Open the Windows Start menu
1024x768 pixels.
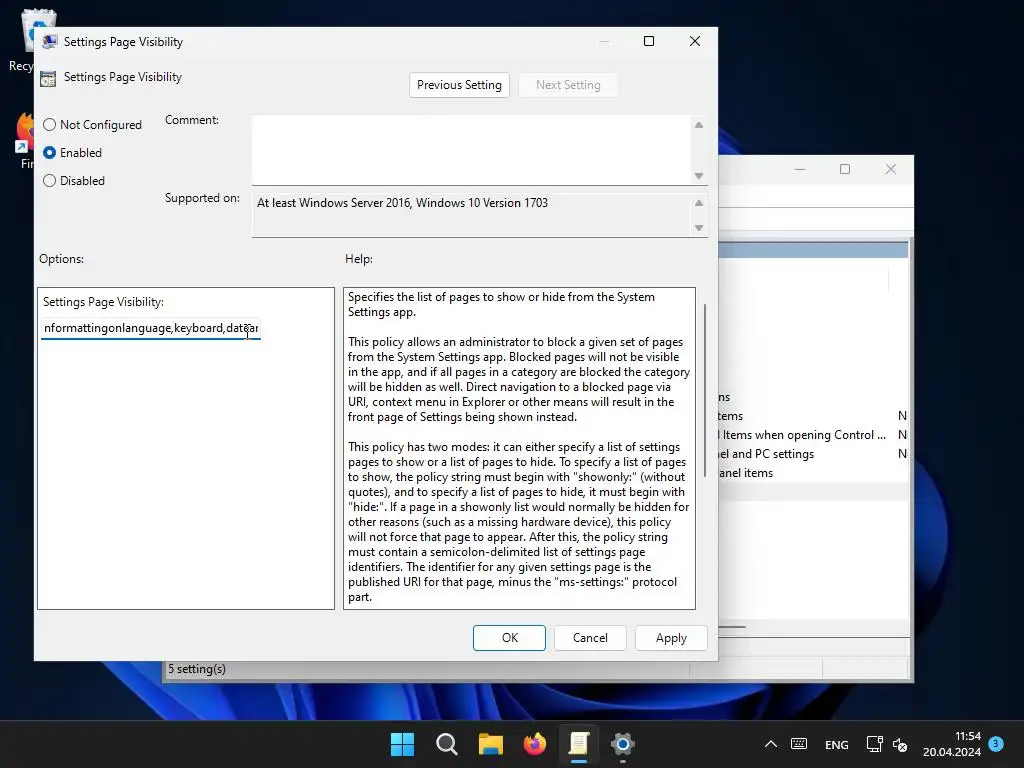pyautogui.click(x=402, y=744)
